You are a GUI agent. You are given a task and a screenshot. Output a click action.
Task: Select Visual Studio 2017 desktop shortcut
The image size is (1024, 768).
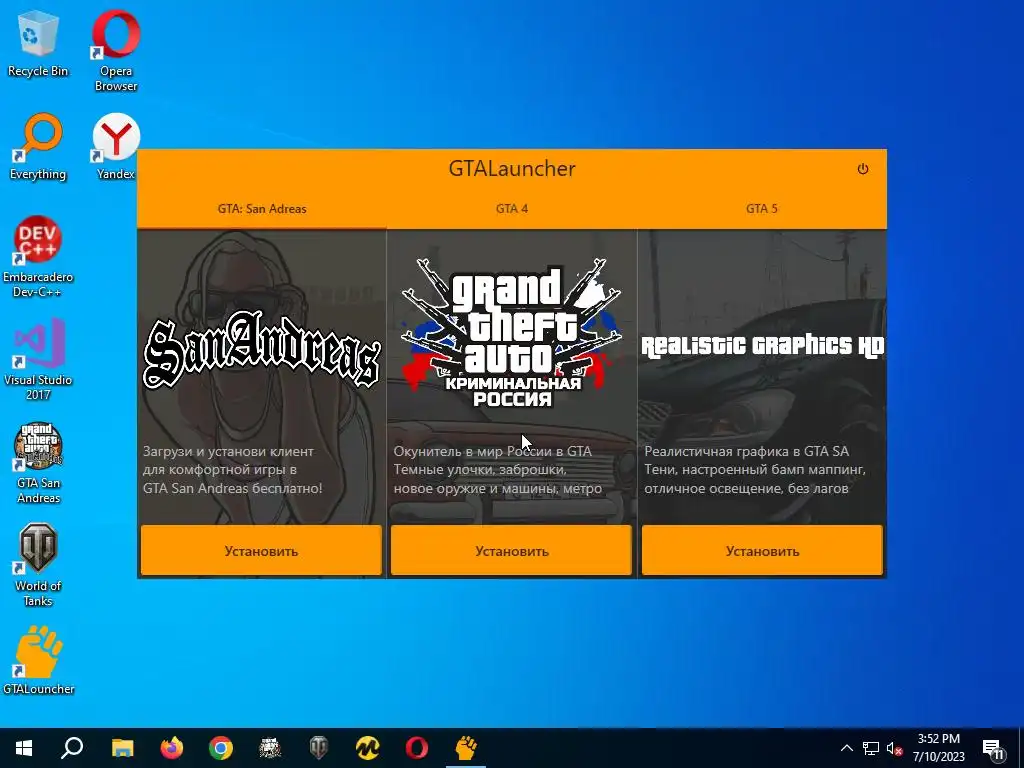[x=38, y=359]
